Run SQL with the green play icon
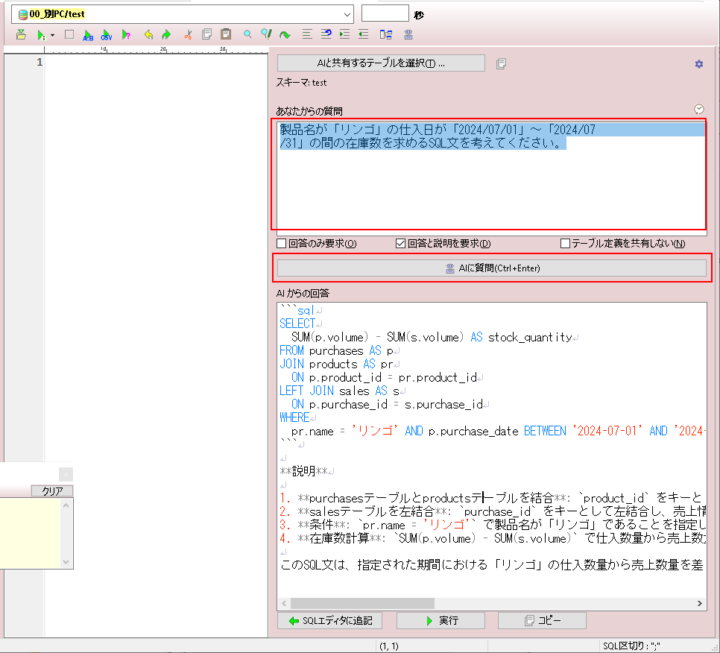Screen dimensions: 720x653 click(41, 35)
